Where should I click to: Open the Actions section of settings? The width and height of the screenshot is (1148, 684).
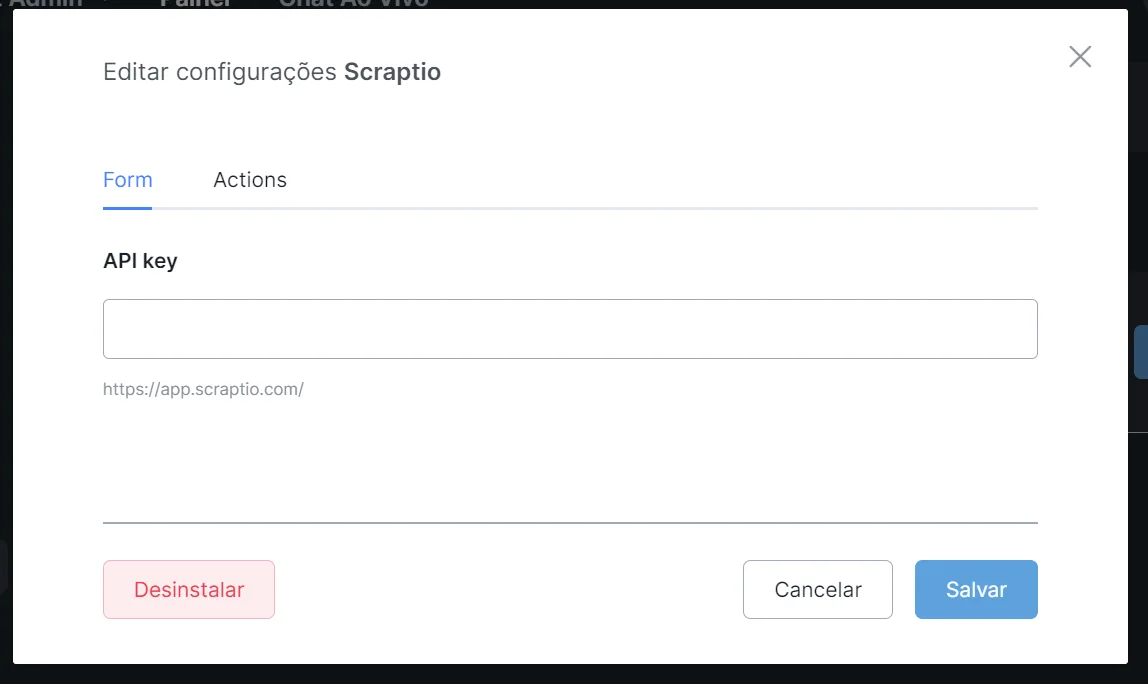pyautogui.click(x=250, y=180)
